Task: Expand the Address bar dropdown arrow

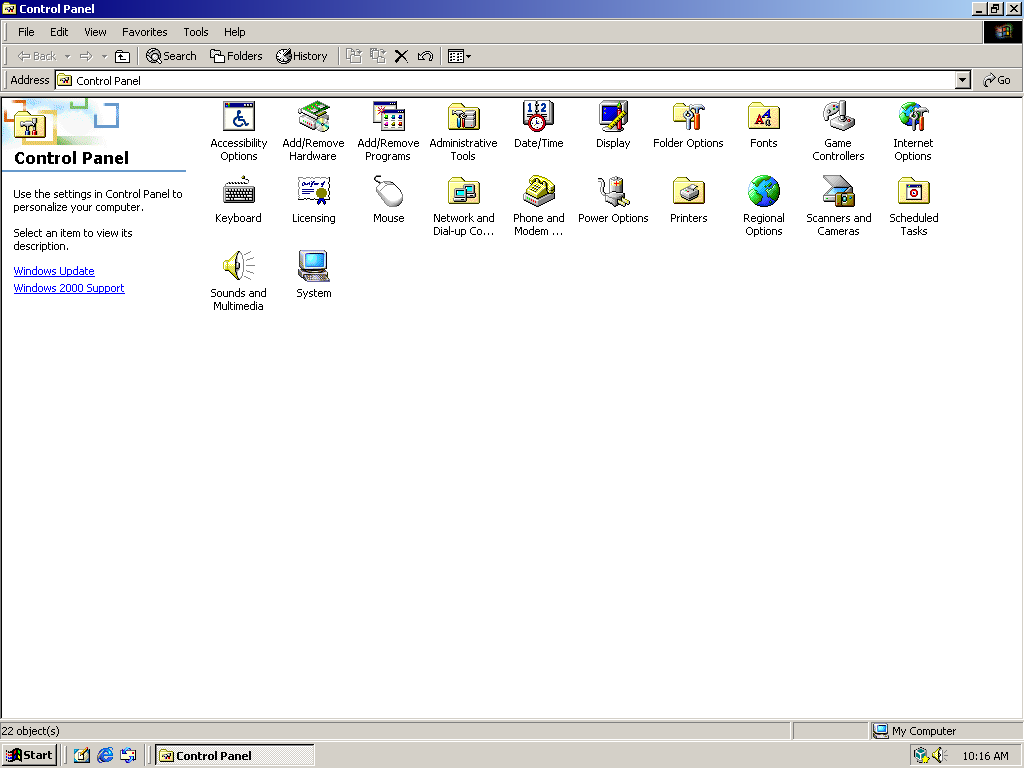Action: click(962, 80)
